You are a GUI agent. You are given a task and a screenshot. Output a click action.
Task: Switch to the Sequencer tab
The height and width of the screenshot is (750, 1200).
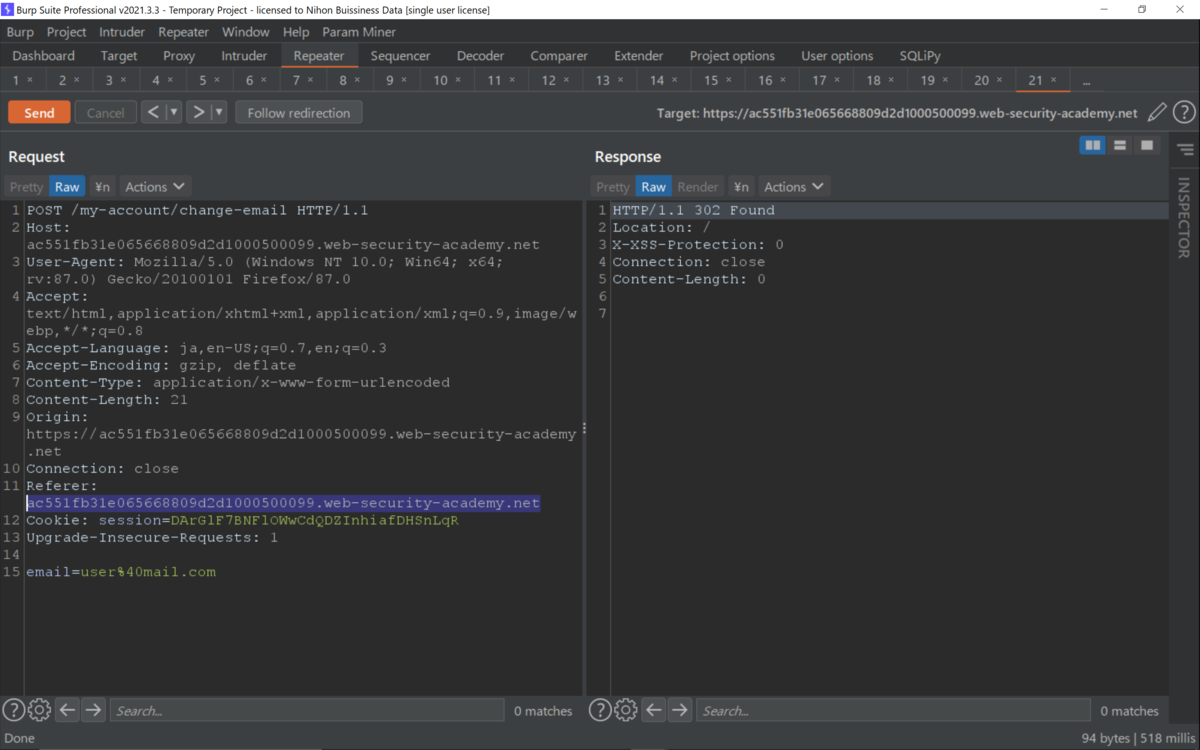pos(400,56)
